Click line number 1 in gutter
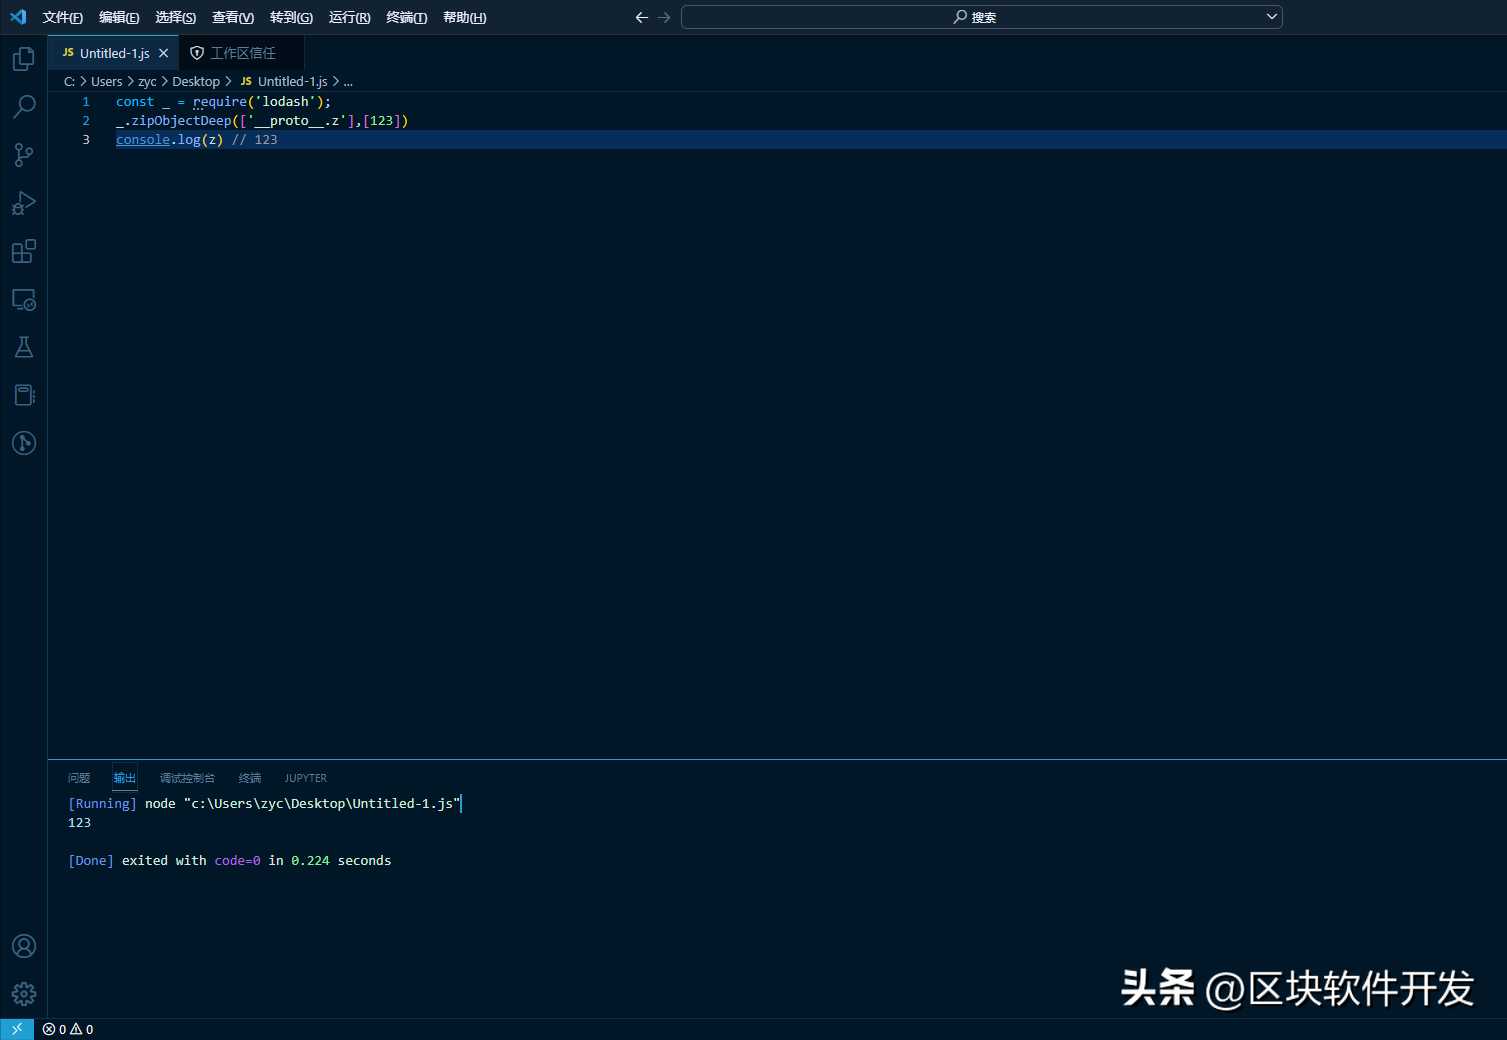Viewport: 1507px width, 1040px height. (86, 102)
